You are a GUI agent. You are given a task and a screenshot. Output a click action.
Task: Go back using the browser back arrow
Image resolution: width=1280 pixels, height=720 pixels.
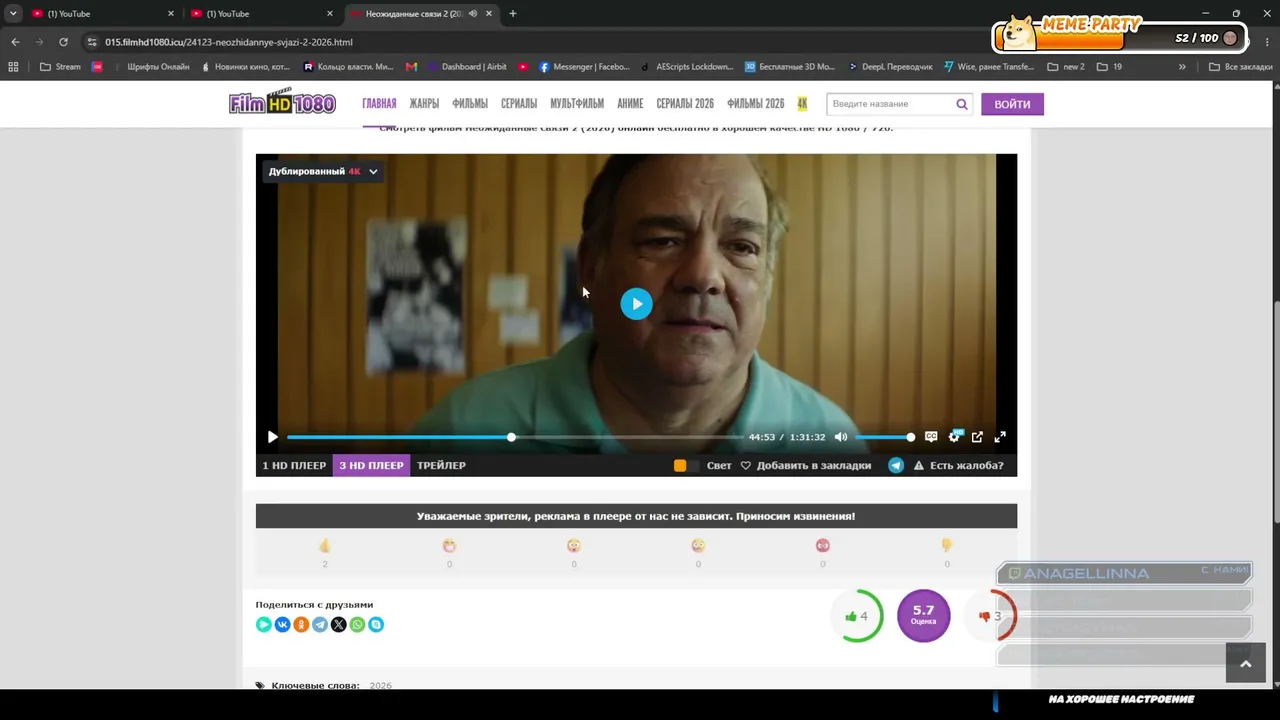click(15, 42)
